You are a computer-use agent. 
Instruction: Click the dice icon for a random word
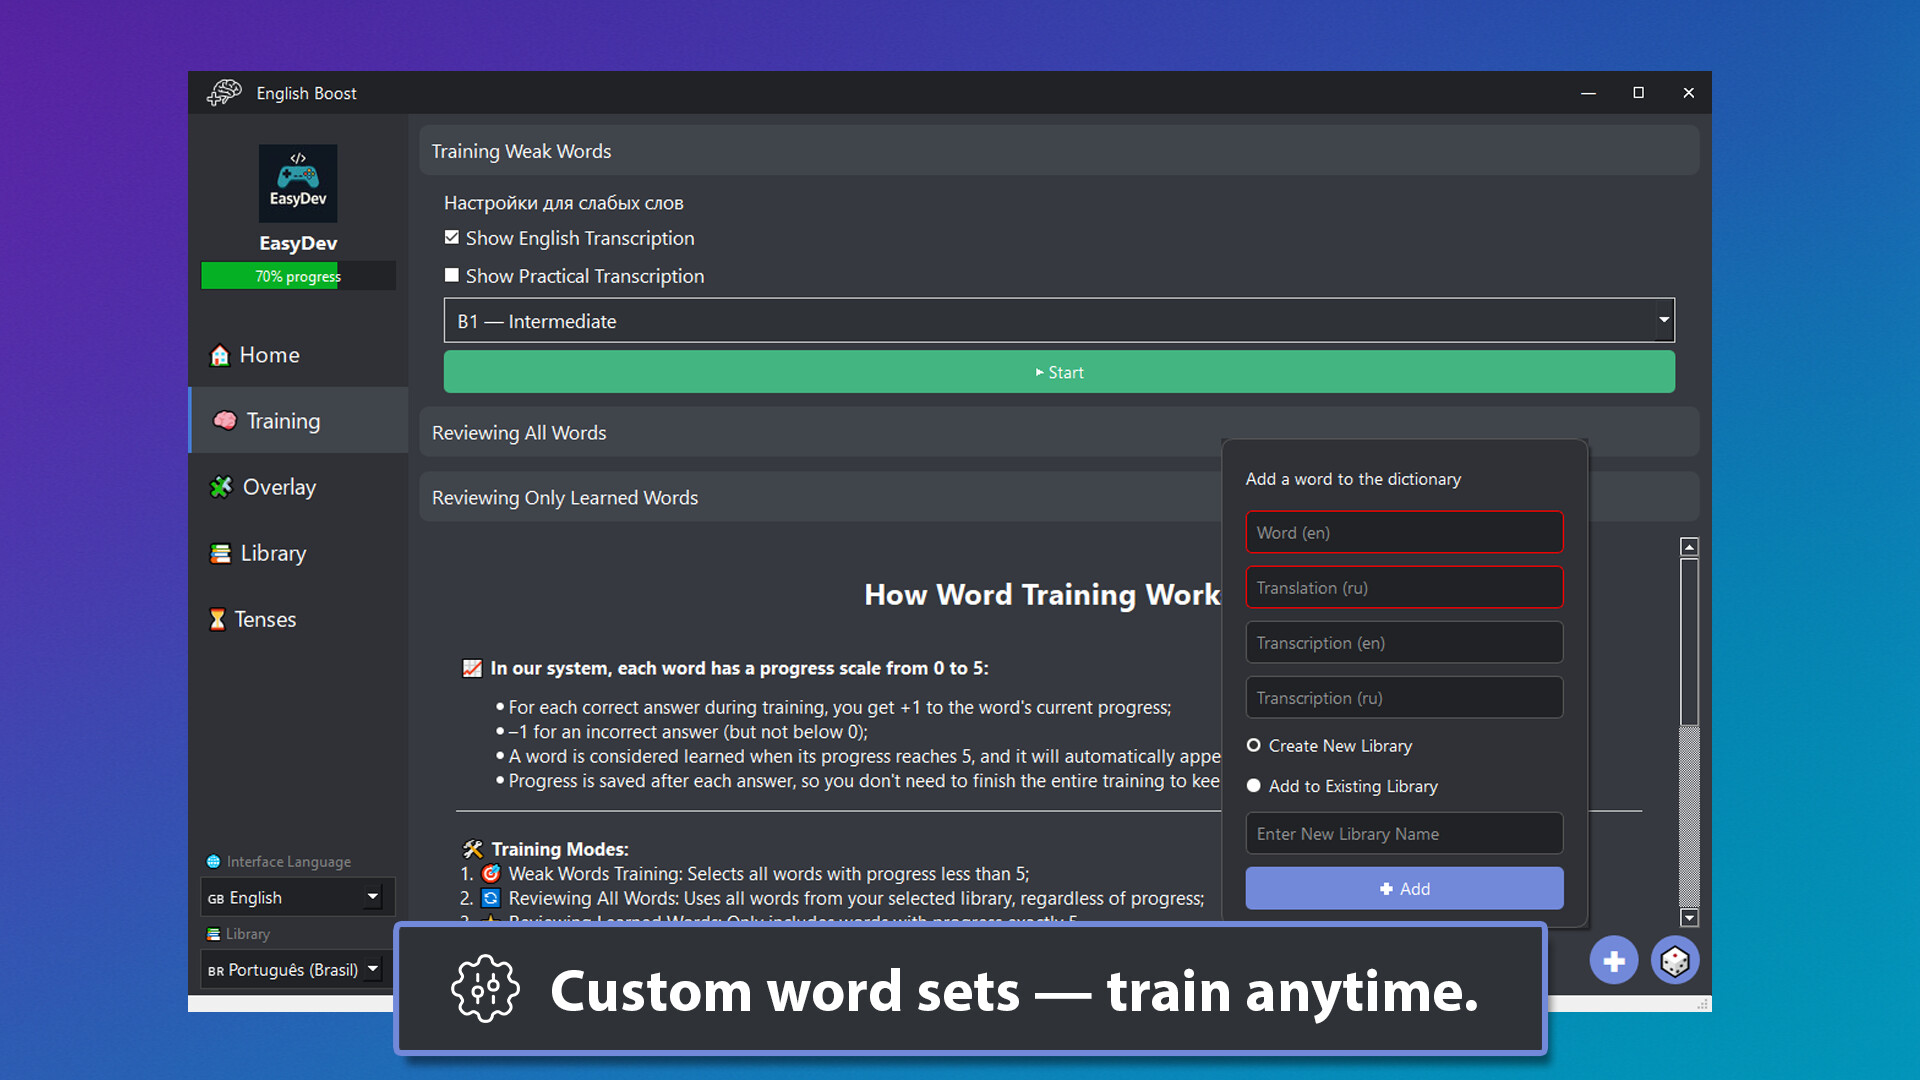tap(1675, 960)
